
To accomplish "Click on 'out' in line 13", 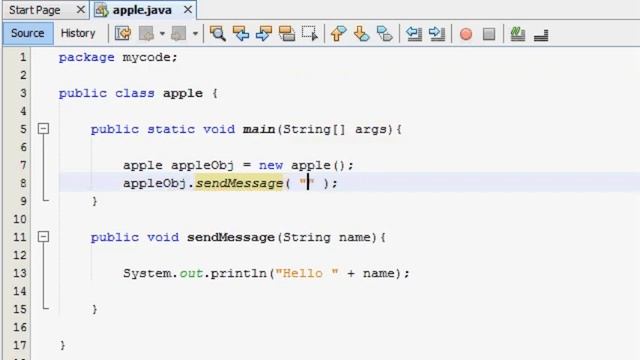I will tap(191, 273).
